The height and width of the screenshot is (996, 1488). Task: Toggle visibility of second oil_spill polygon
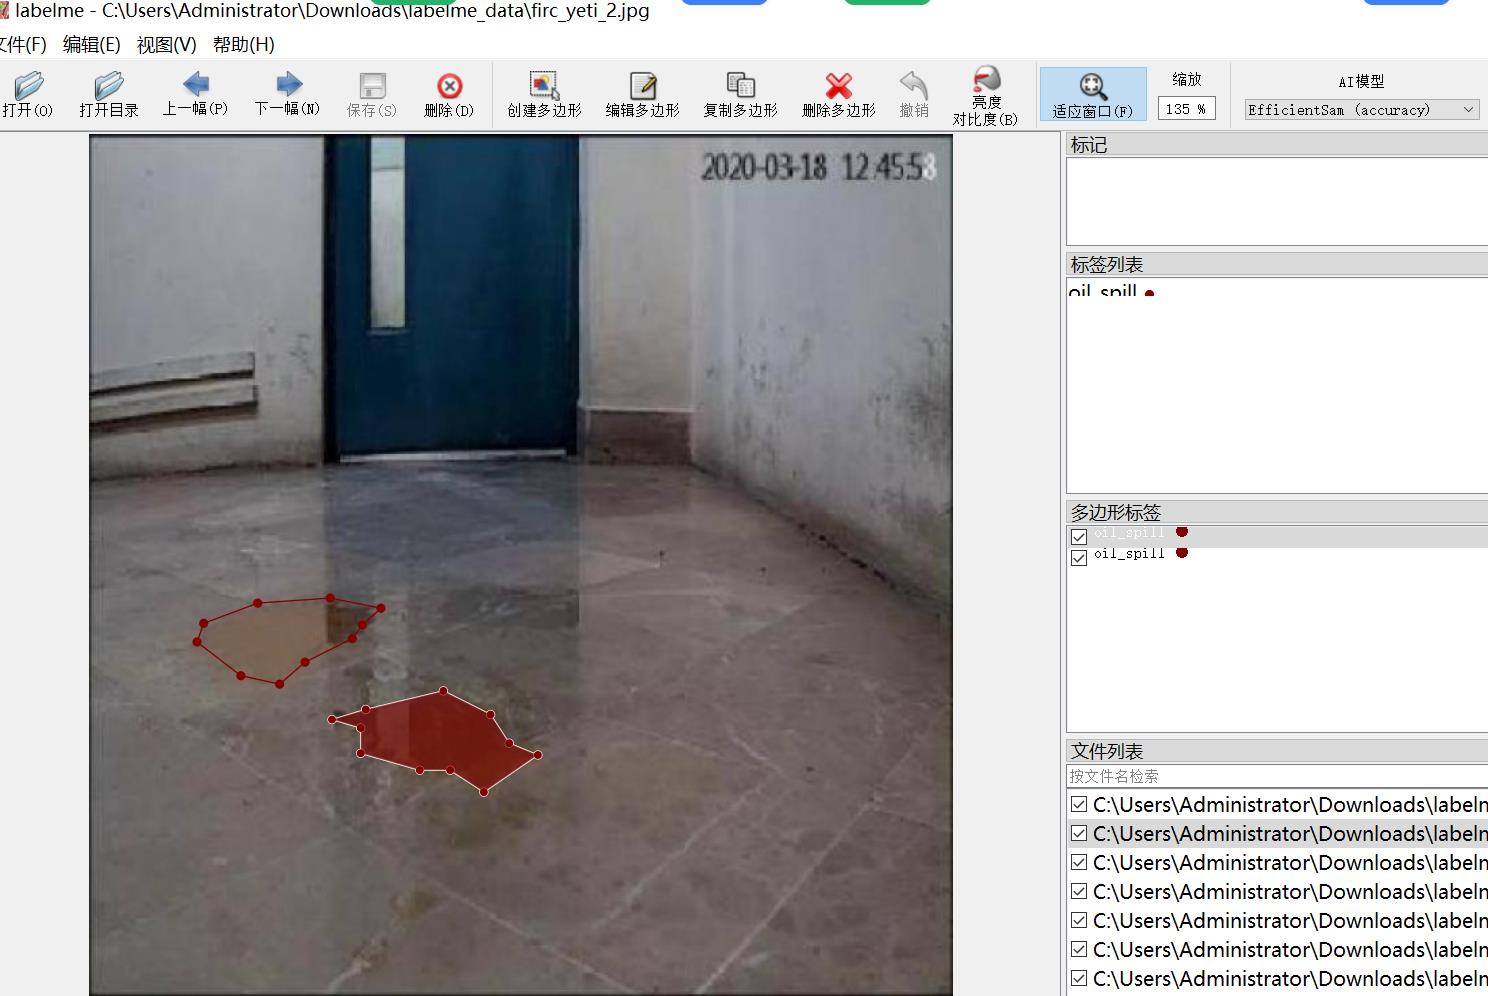(1079, 557)
